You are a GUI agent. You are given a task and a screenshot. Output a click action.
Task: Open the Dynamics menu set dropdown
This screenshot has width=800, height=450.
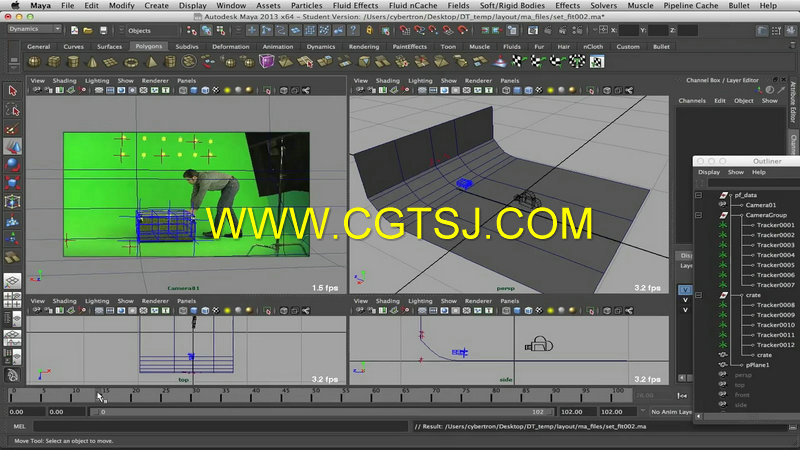tap(35, 29)
